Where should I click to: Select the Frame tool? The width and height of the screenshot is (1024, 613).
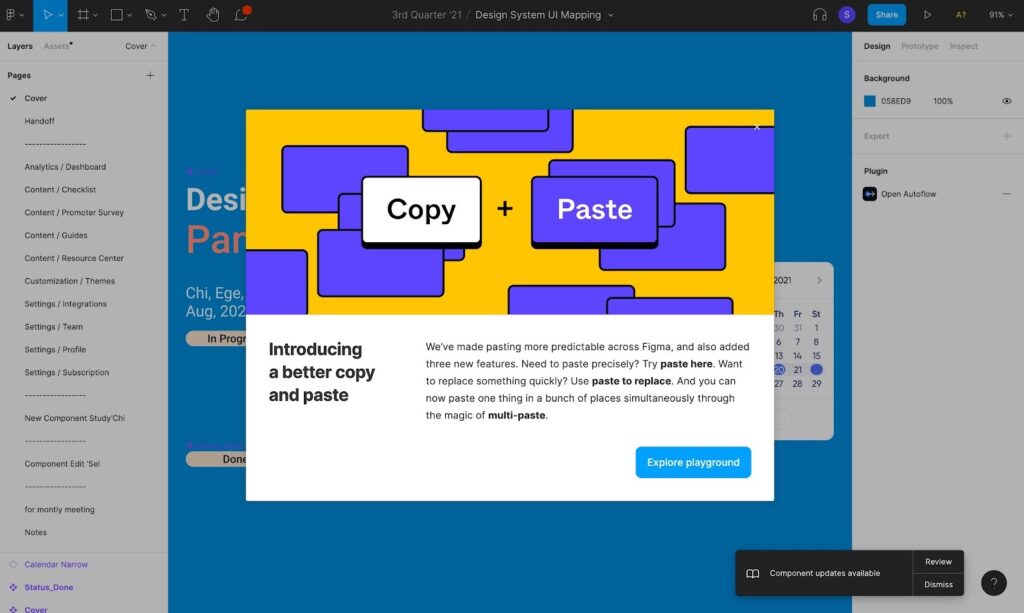[x=82, y=15]
